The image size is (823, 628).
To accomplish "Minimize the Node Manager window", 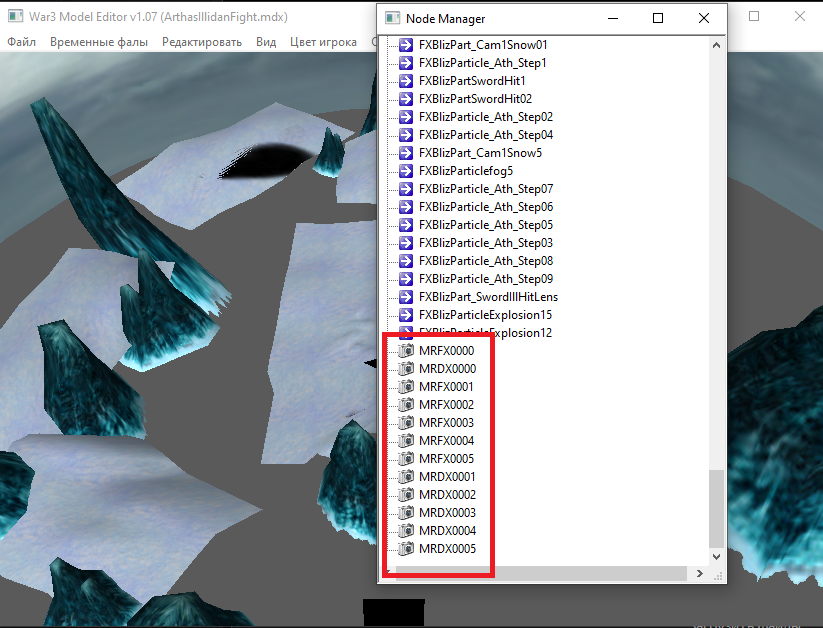I will coord(613,18).
